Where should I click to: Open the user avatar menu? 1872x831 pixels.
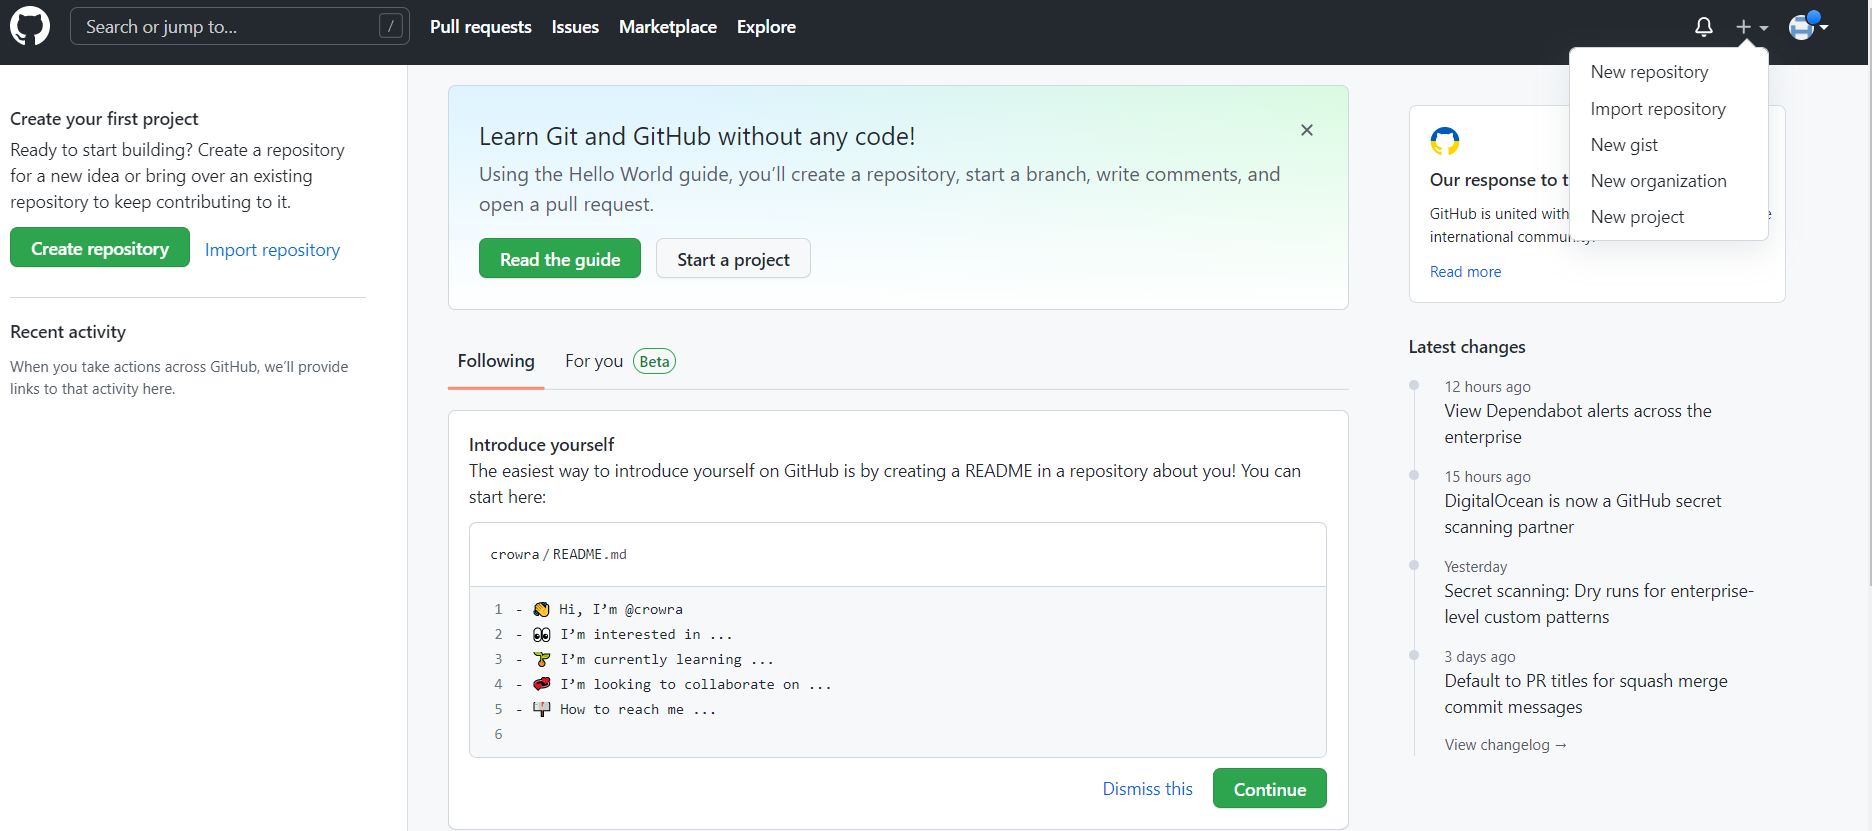pos(1806,27)
